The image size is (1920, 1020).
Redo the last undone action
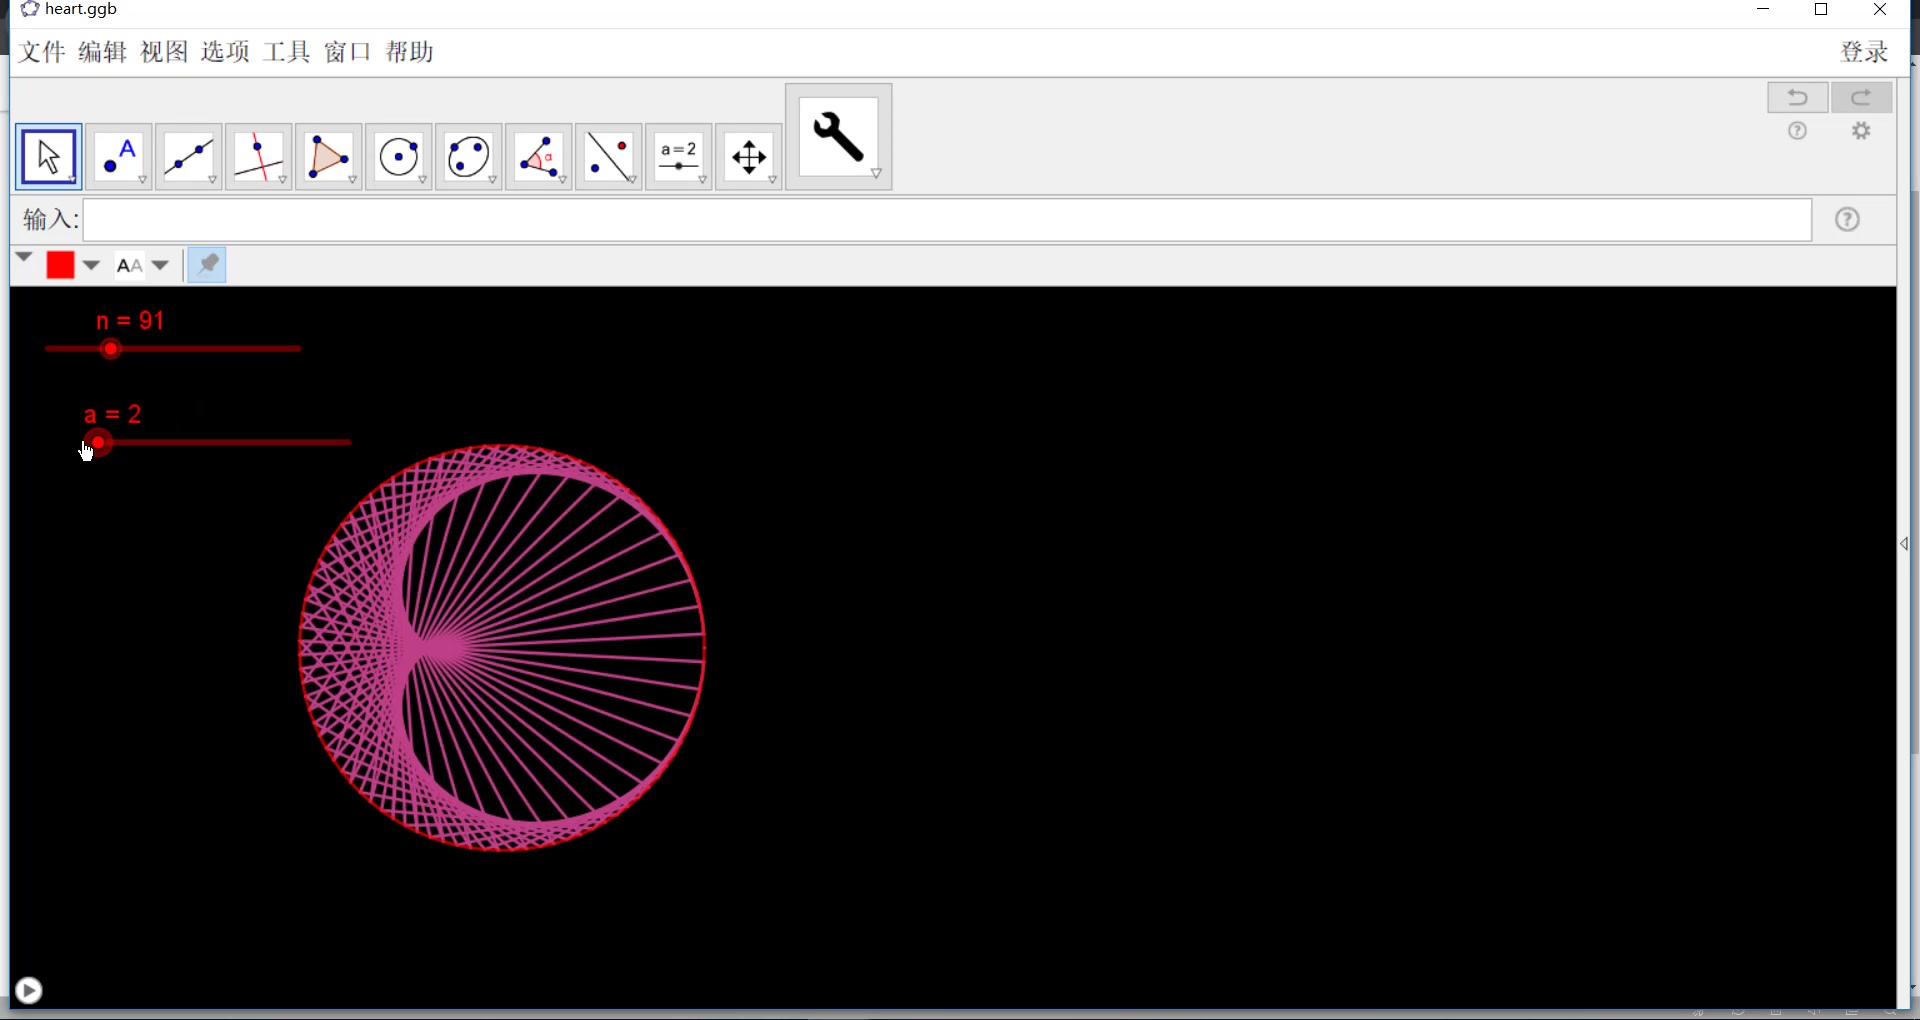click(x=1861, y=97)
